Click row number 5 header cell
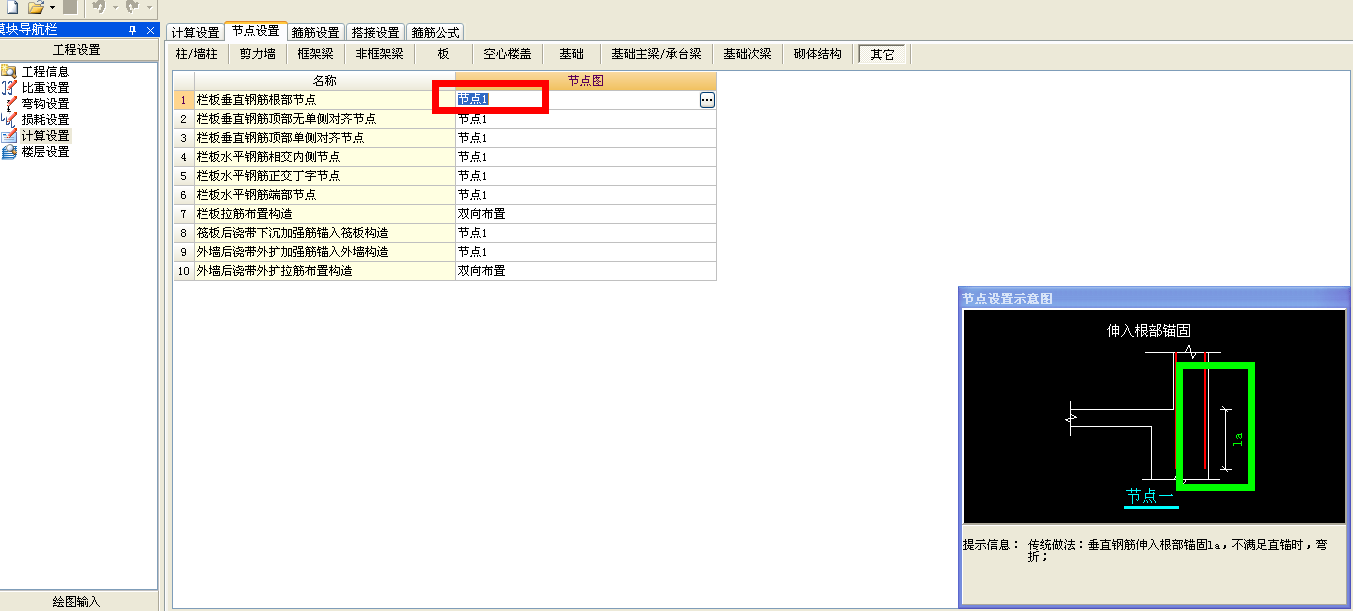1353x611 pixels. (184, 176)
